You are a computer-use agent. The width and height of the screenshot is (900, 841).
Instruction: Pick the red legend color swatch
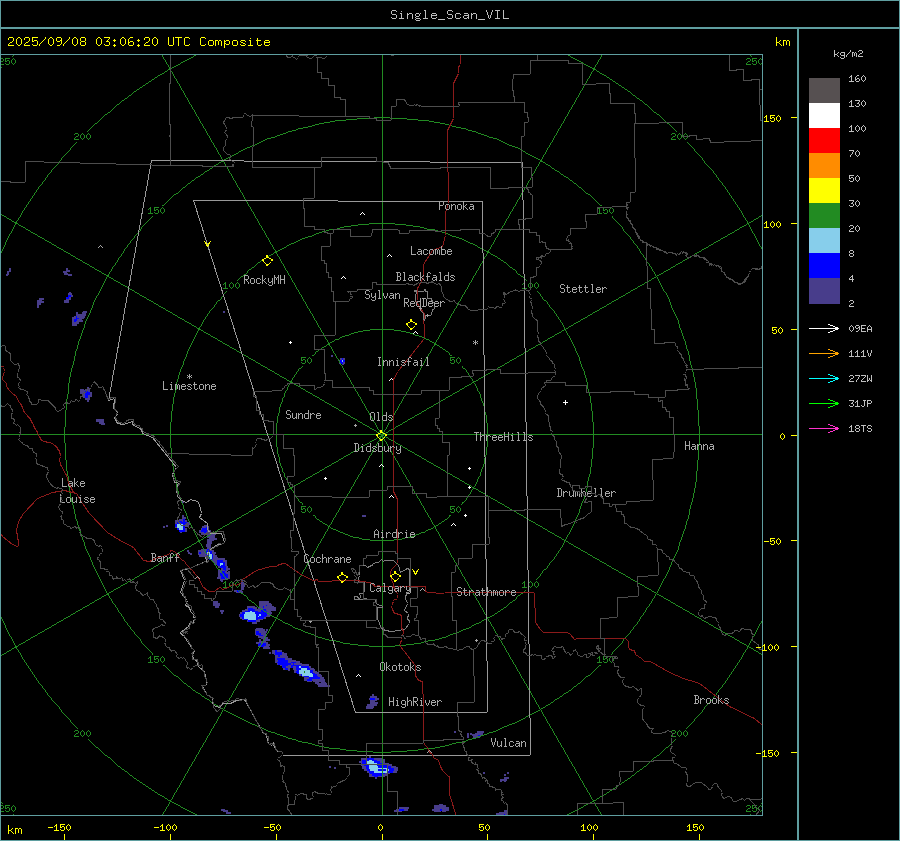824,141
